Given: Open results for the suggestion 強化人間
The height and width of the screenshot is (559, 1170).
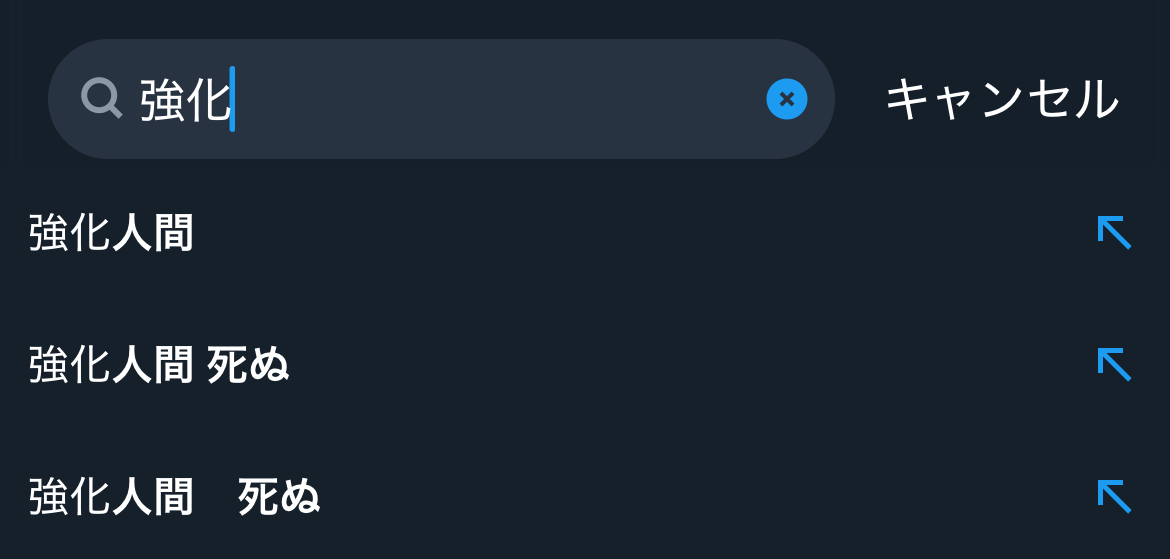Looking at the screenshot, I should (111, 234).
